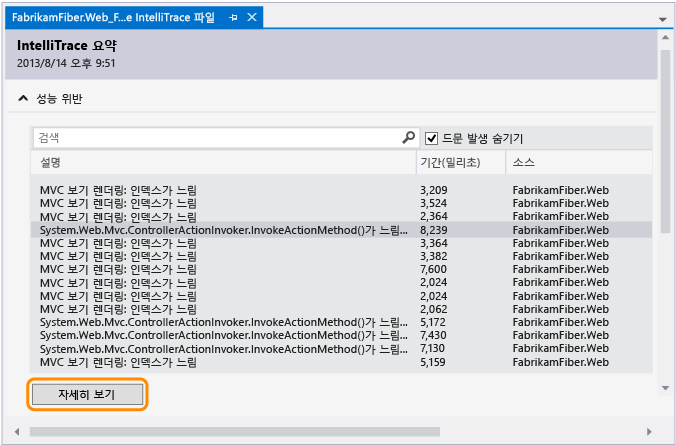Click the 2013/8/14 오후 9:51 timestamp

click(66, 63)
